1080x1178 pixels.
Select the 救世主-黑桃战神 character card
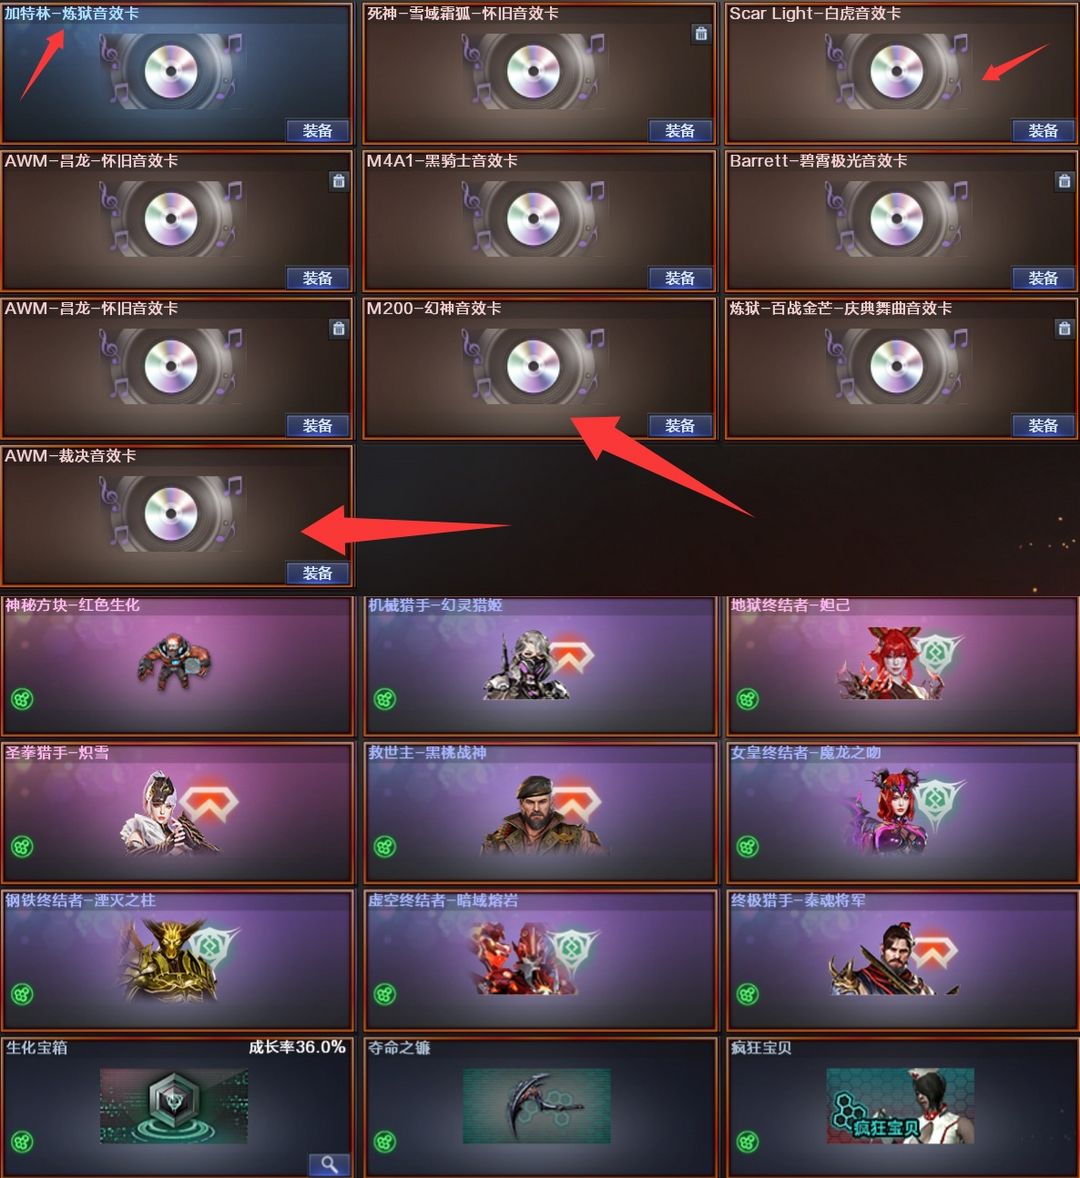(540, 813)
